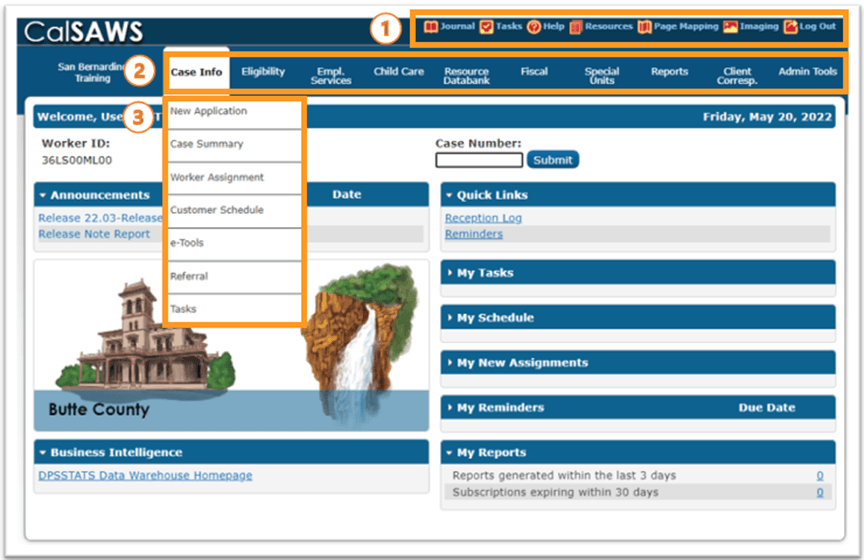Collapse the Announcements panel
864x560 pixels.
click(43, 195)
